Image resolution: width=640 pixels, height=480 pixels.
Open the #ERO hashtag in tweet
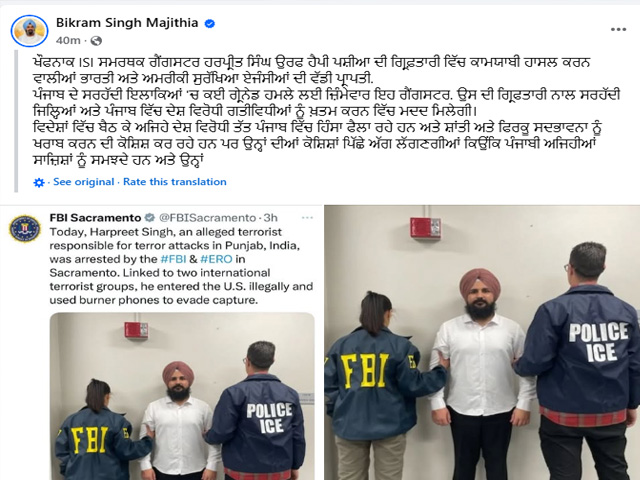click(216, 259)
